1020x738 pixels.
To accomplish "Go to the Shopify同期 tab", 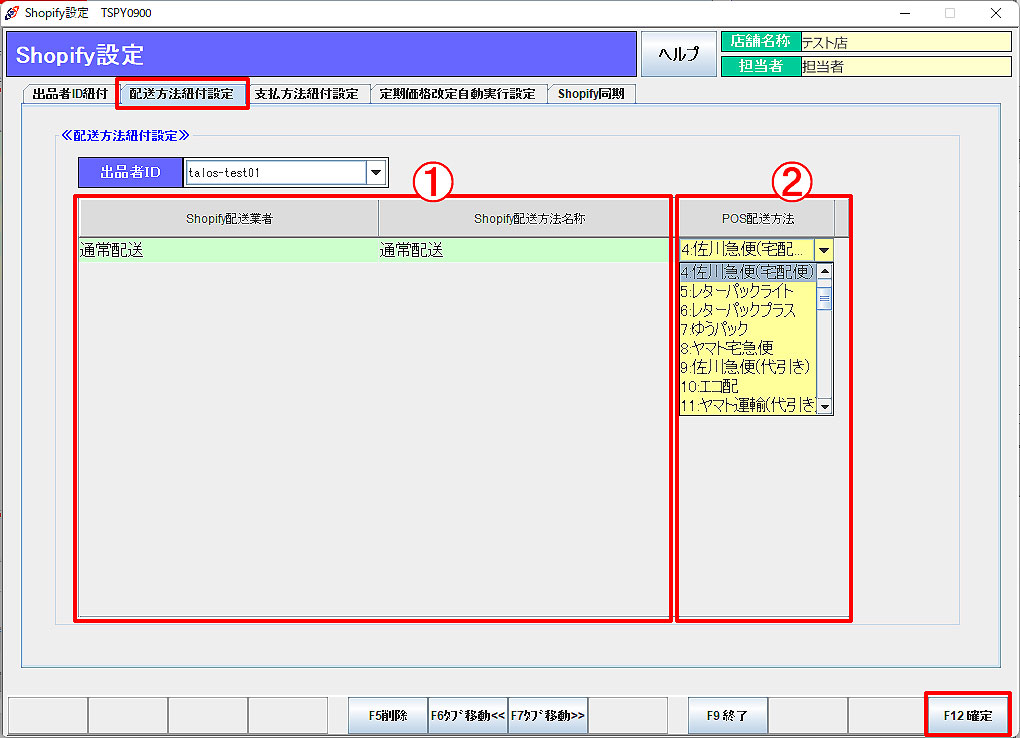I will pyautogui.click(x=591, y=94).
